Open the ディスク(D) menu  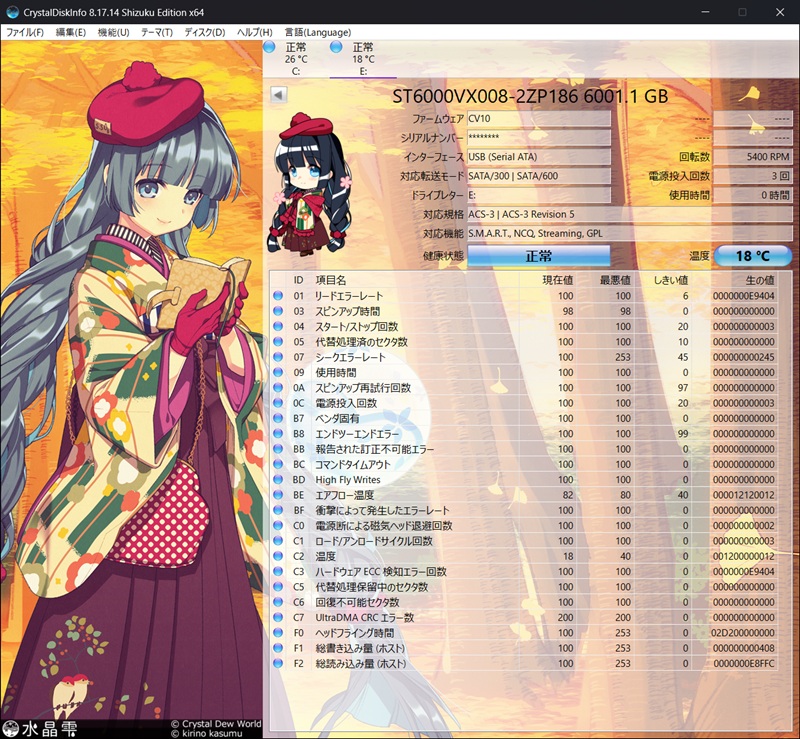[205, 32]
